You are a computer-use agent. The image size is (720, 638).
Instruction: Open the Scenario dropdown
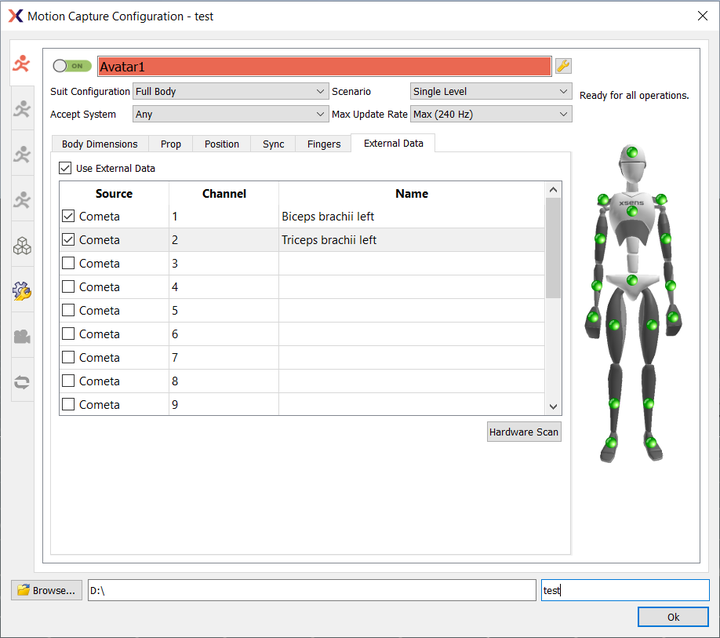[491, 91]
